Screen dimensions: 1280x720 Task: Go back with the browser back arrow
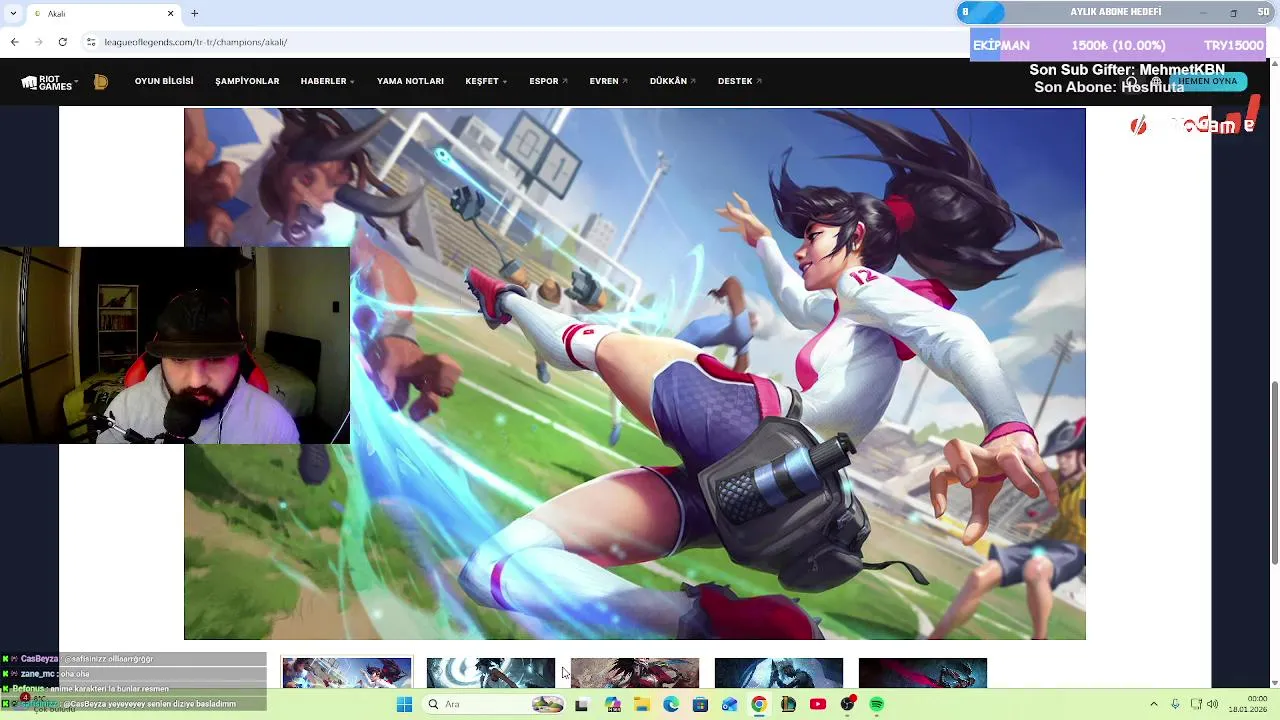[x=14, y=42]
